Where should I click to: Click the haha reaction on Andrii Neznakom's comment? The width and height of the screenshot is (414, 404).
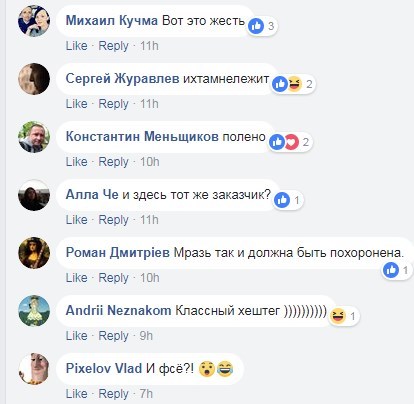[337, 316]
